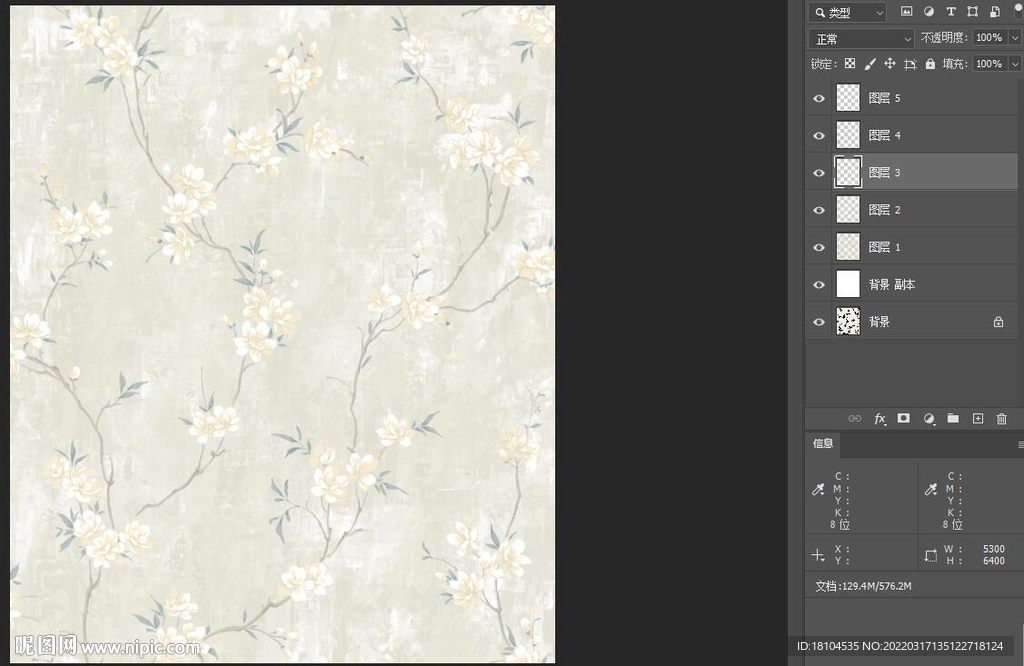
Task: Click the lock transparent pixels icon
Action: 850,64
